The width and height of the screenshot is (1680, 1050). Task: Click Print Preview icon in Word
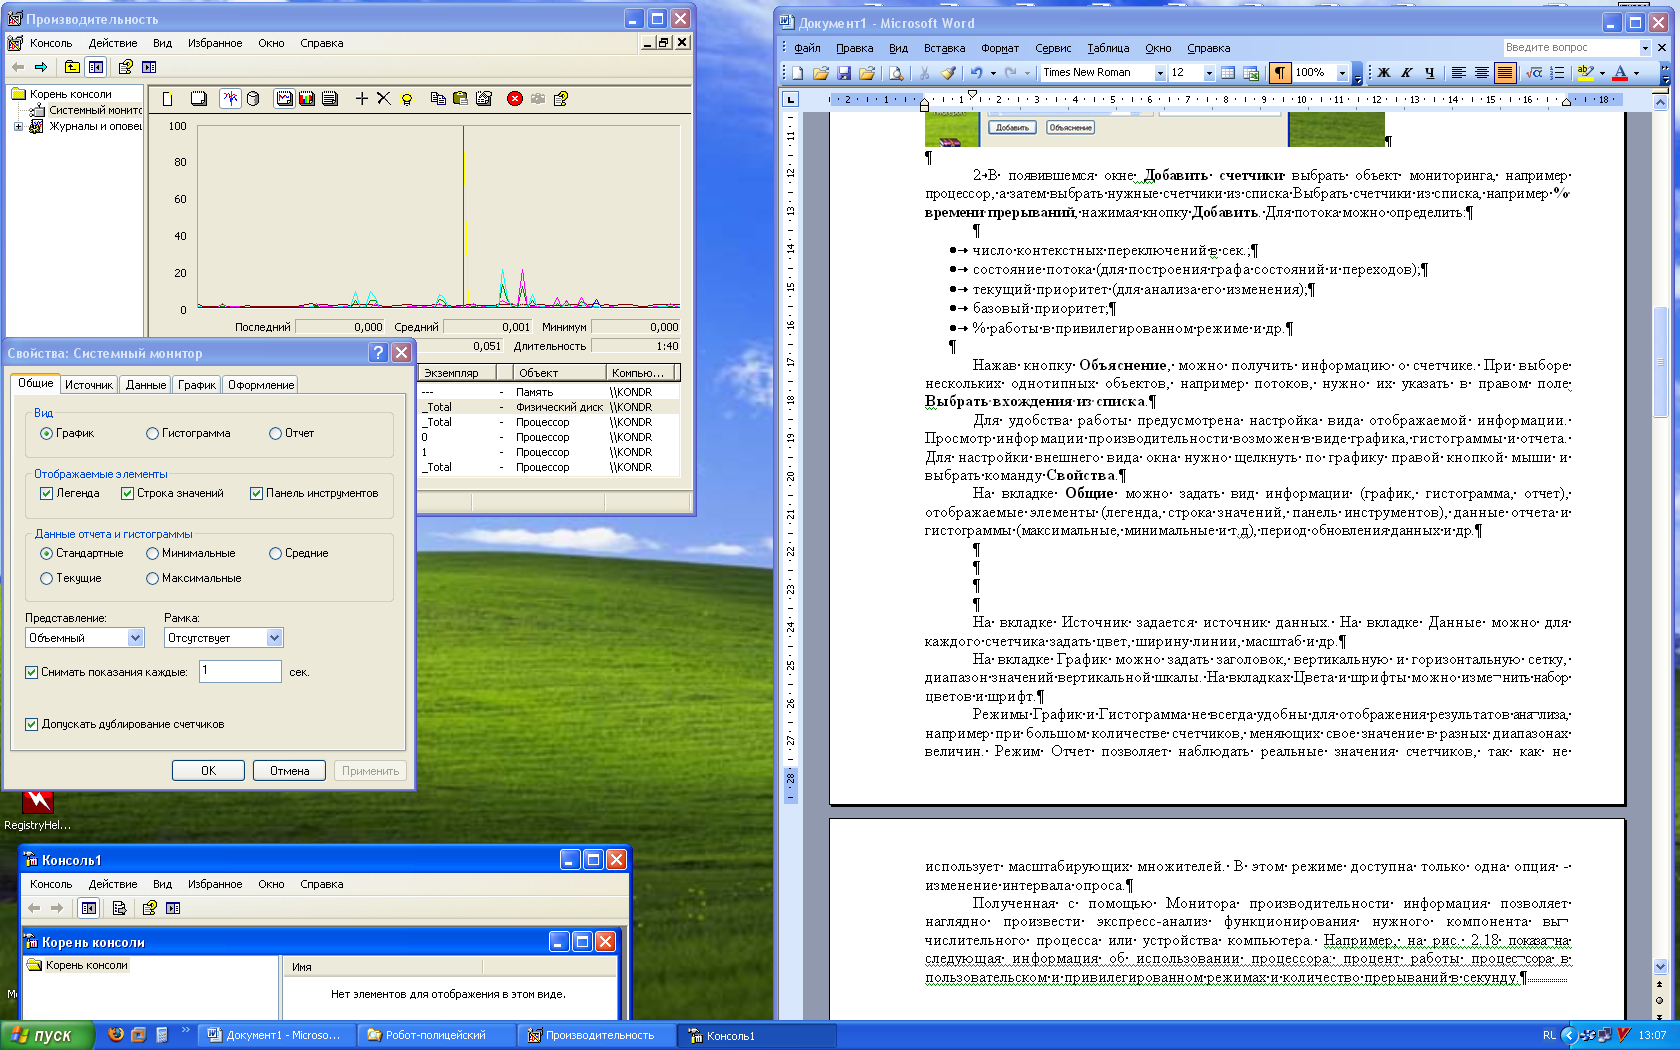click(896, 73)
